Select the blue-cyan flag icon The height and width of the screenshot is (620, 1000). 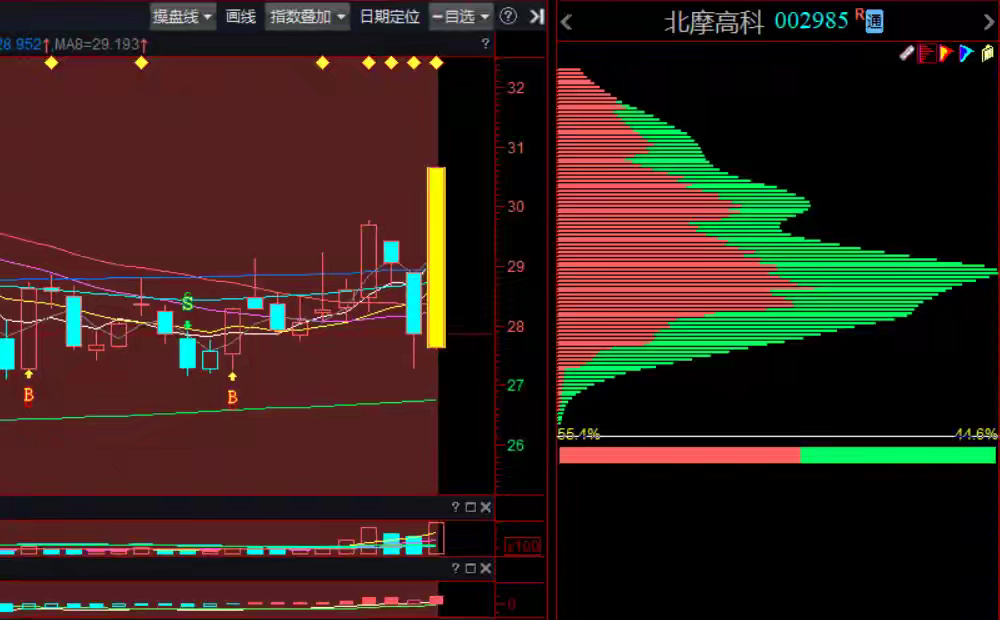966,54
